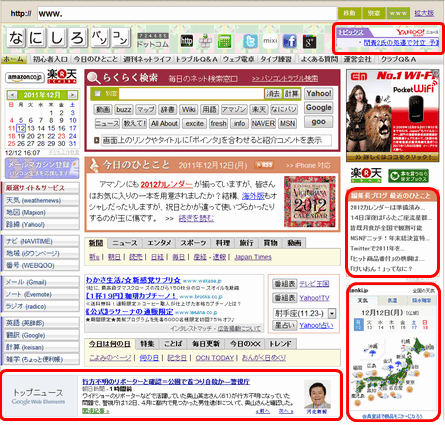Open the 続きを読む link
This screenshot has width=445, height=425.
pos(196,218)
